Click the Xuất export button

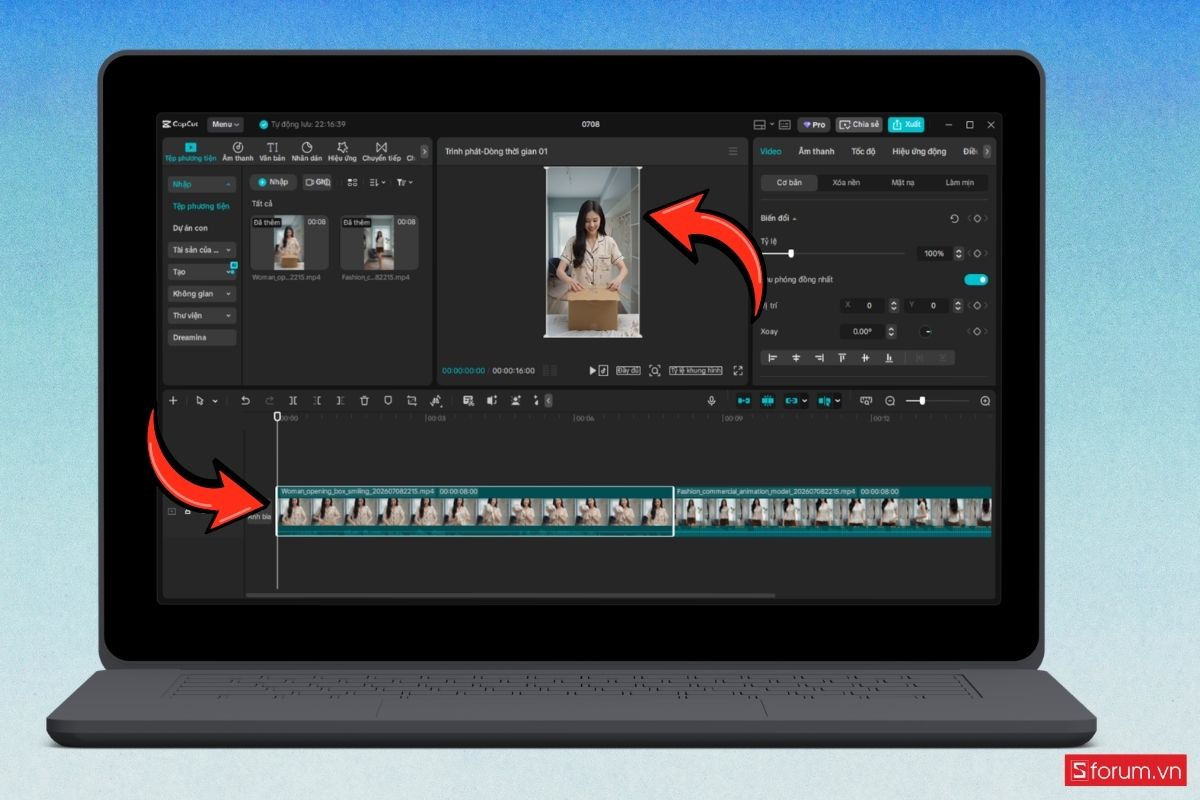point(906,125)
